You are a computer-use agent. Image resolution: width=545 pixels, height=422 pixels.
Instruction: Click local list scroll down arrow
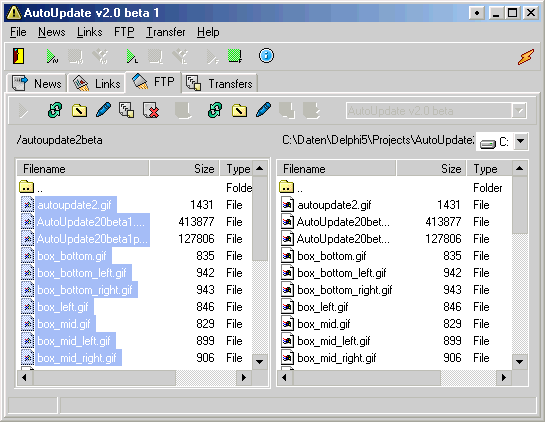tap(520, 362)
